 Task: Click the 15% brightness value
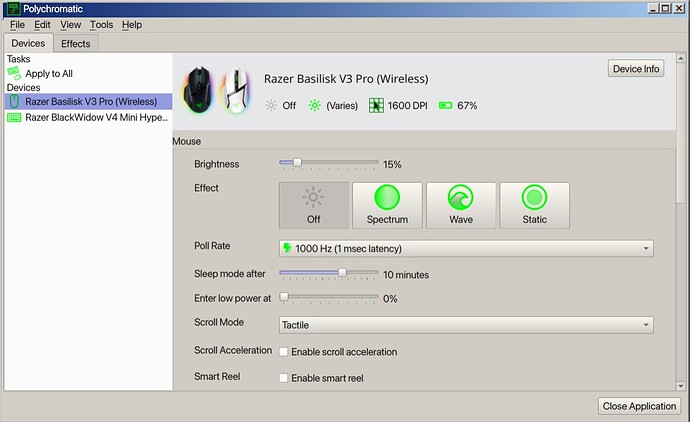click(x=392, y=165)
